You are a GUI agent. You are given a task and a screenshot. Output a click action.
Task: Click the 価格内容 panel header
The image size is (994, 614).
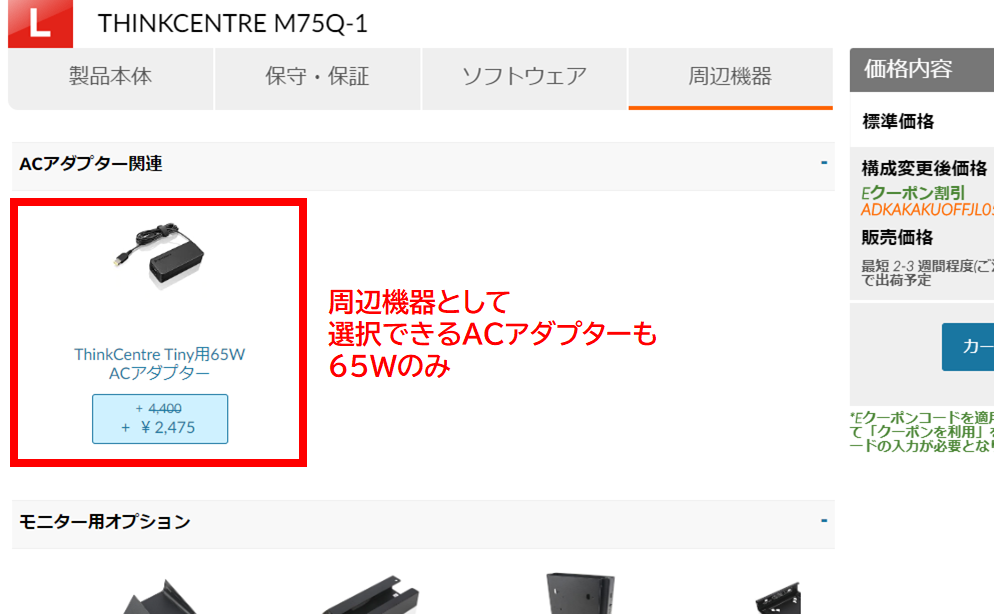point(922,69)
